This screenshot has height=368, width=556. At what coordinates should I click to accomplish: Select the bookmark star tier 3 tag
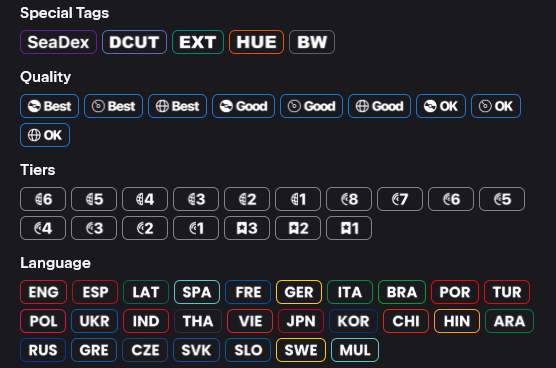pyautogui.click(x=247, y=228)
